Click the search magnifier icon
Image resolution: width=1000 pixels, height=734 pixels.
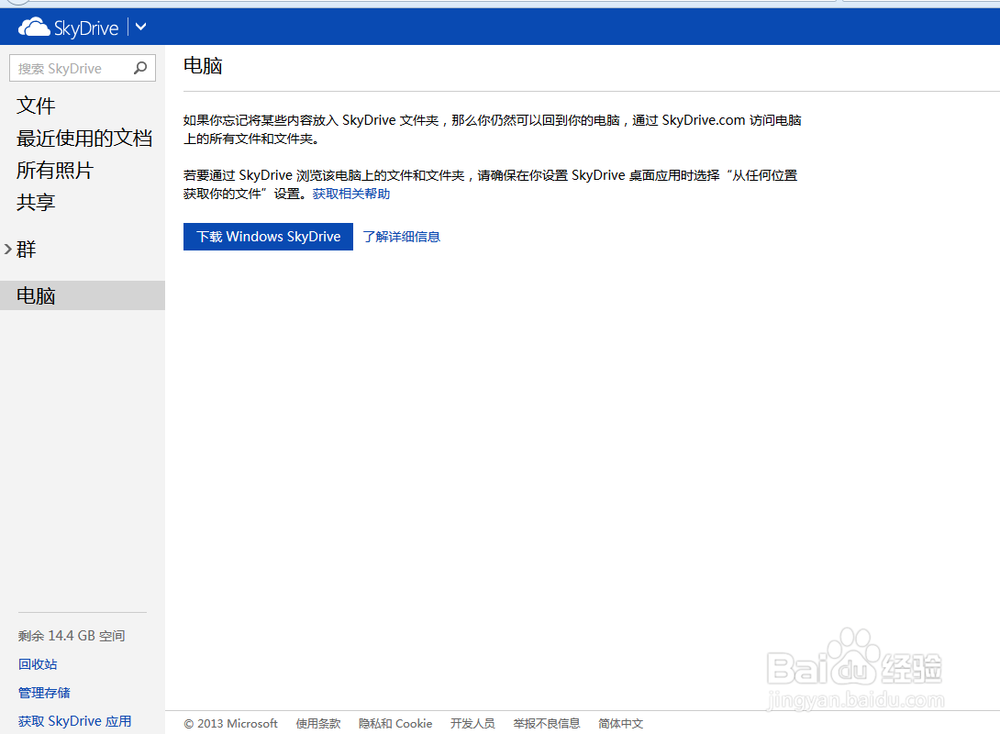click(141, 68)
